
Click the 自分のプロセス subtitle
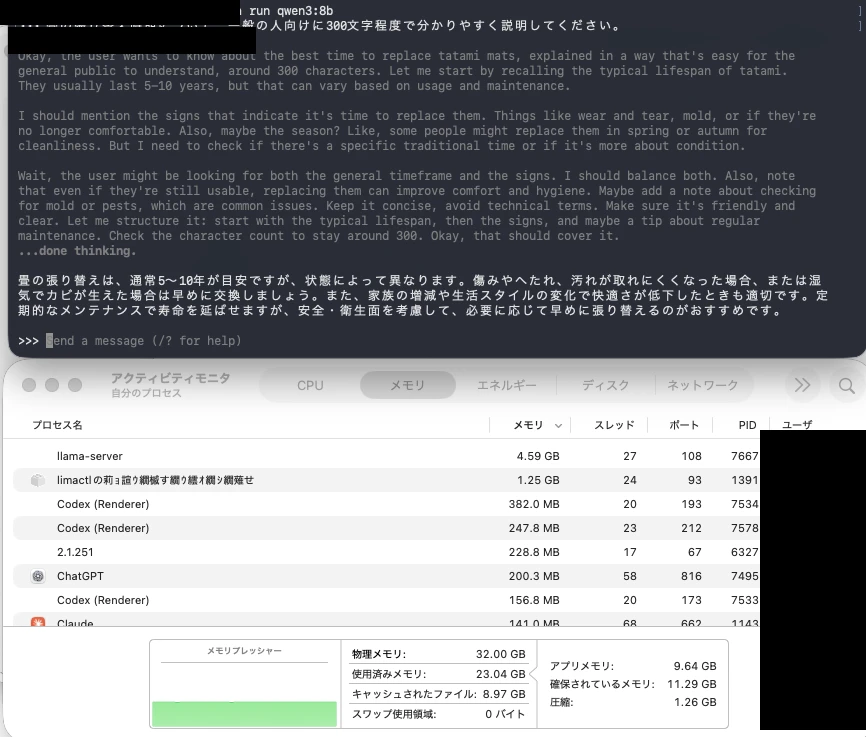[146, 393]
